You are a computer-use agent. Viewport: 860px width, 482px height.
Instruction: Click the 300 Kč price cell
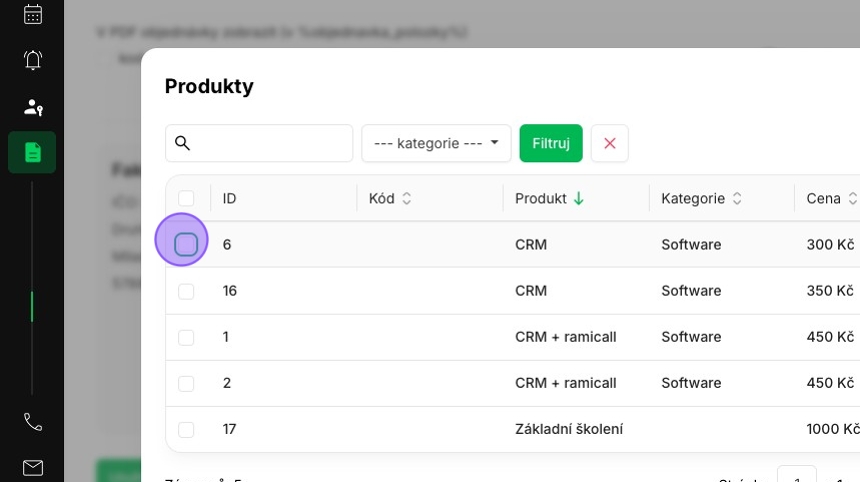tap(830, 245)
